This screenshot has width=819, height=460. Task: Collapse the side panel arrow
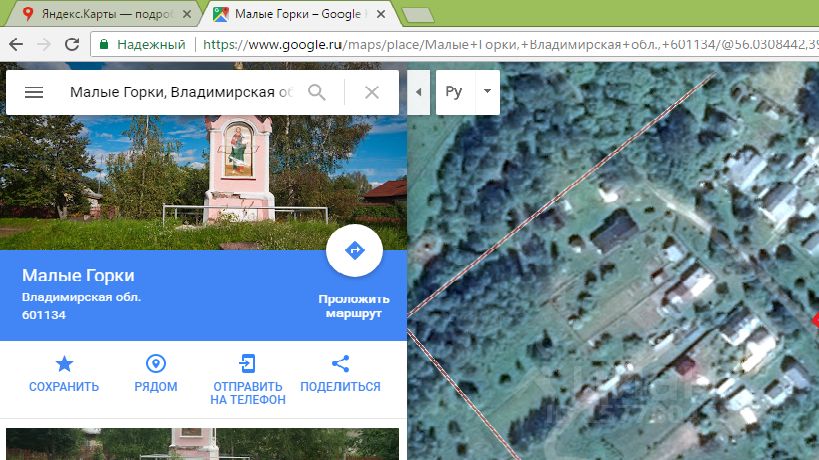418,92
